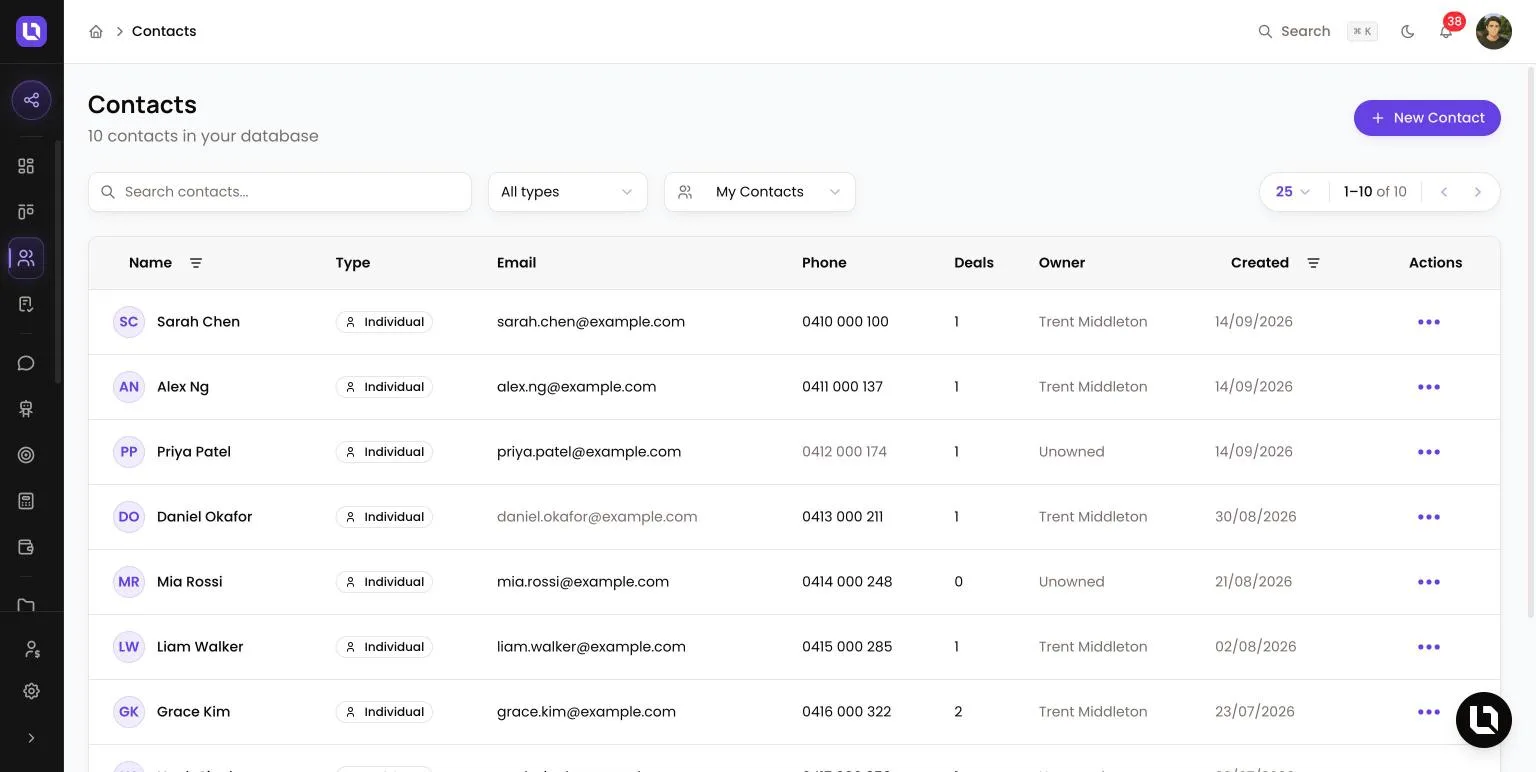
Task: Open the user-dollar icon in the sidebar
Action: [x=31, y=650]
